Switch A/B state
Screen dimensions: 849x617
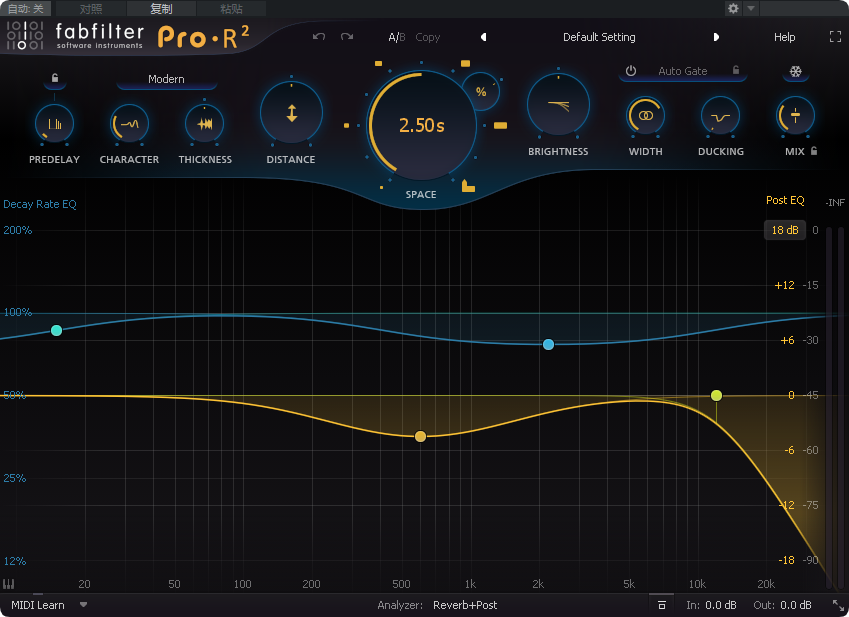click(x=396, y=37)
